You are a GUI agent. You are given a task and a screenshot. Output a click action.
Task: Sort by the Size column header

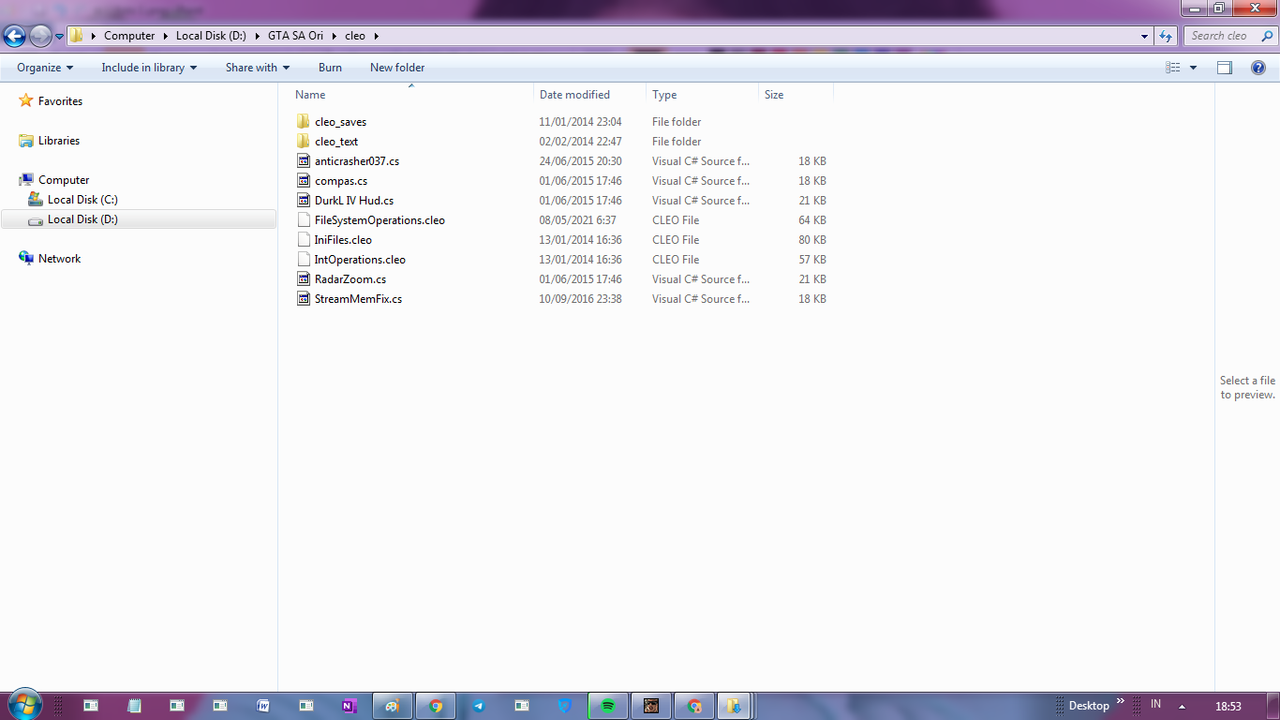[795, 95]
